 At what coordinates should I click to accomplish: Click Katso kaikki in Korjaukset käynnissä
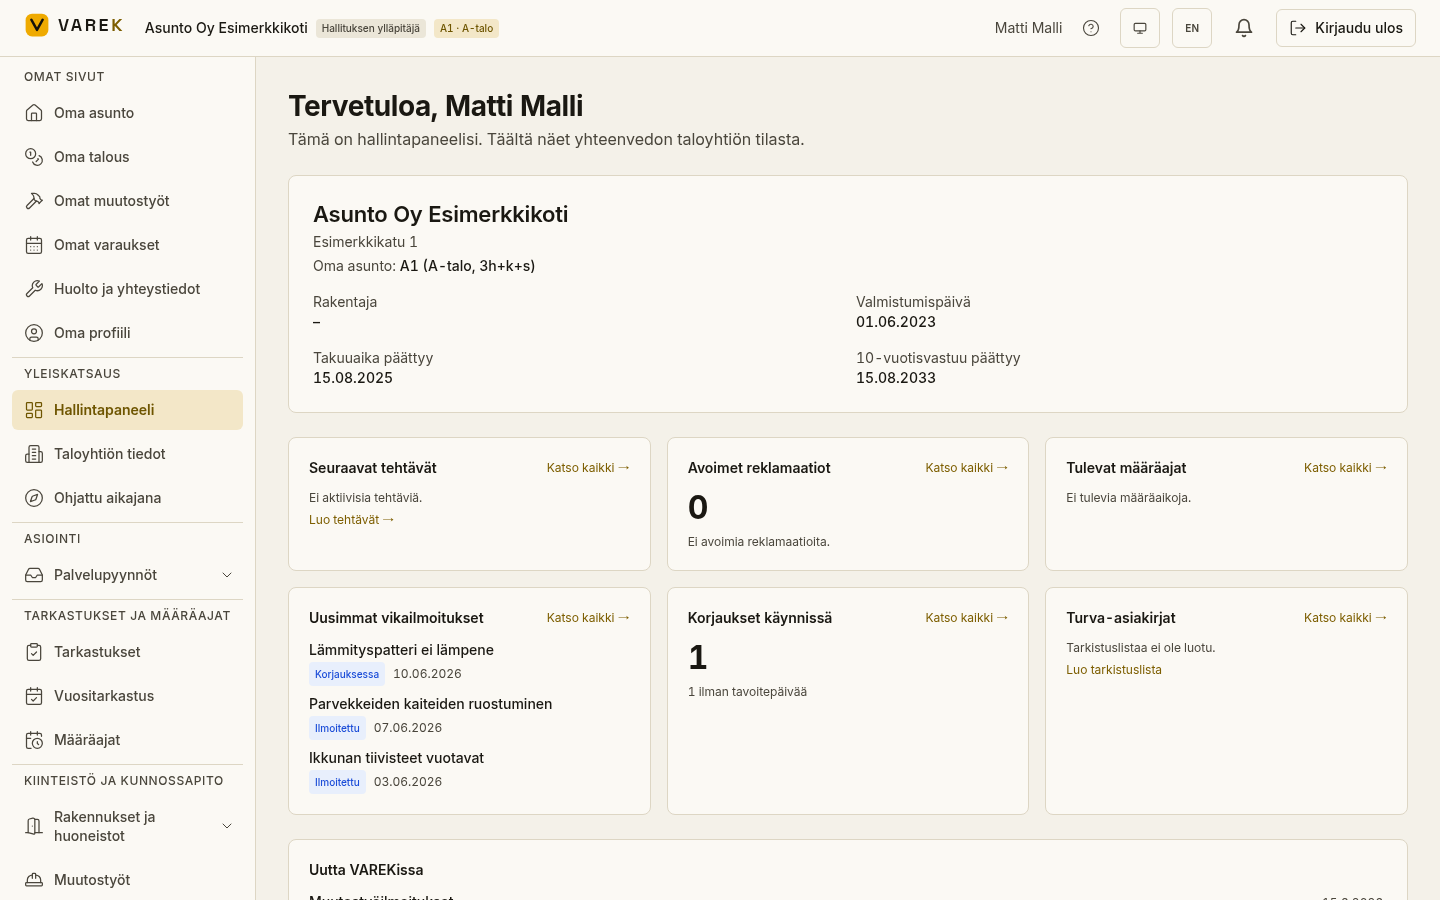coord(967,618)
